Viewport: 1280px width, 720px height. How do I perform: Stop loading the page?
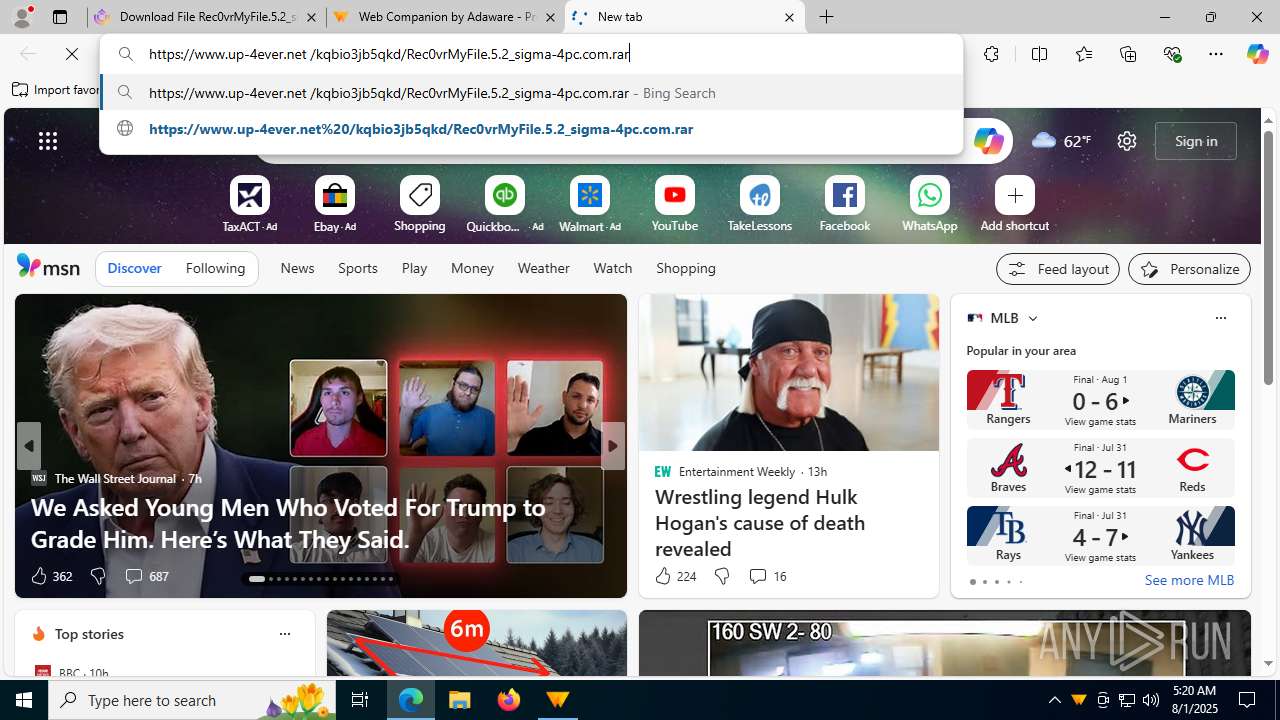click(x=72, y=54)
